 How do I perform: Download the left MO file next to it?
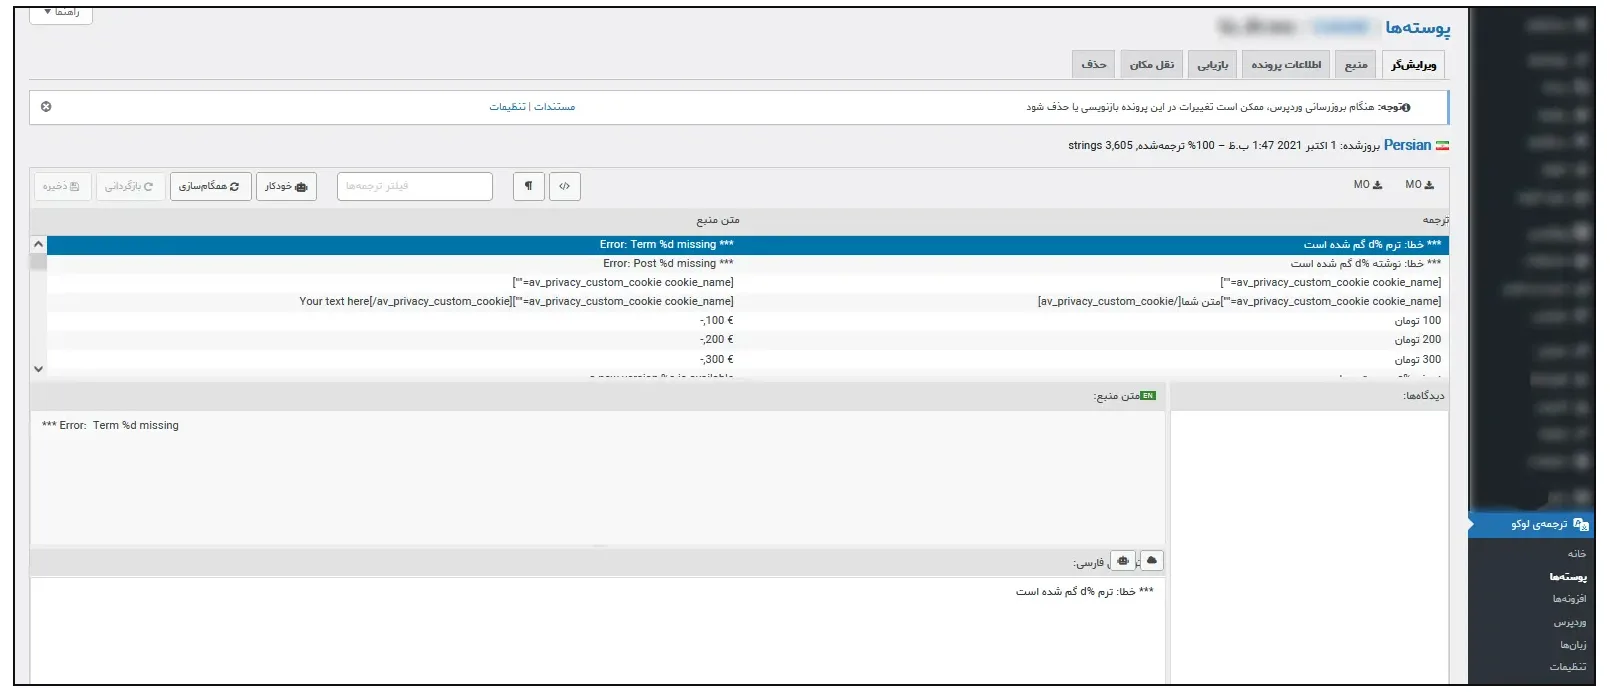pyautogui.click(x=1368, y=185)
